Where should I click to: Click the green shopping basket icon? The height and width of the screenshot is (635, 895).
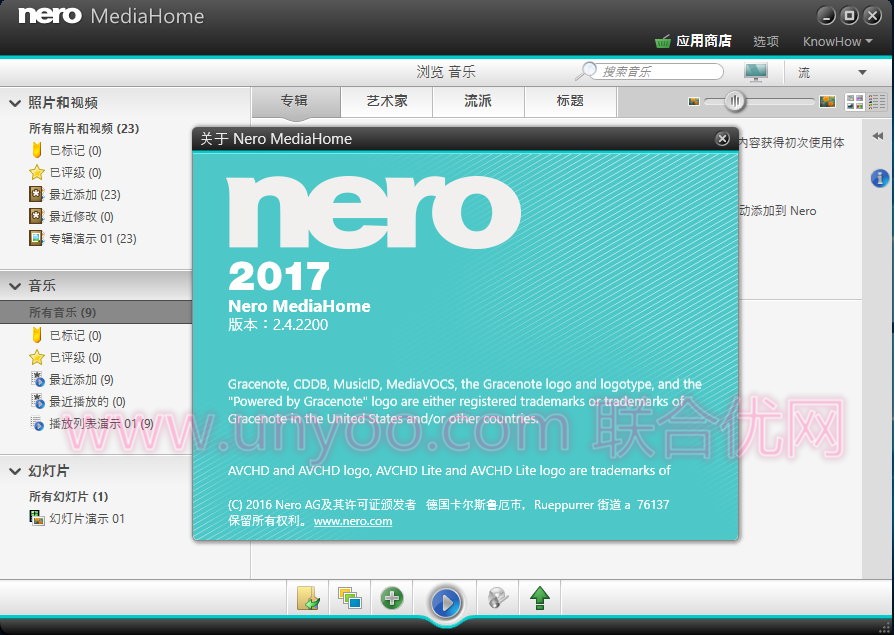coord(663,41)
